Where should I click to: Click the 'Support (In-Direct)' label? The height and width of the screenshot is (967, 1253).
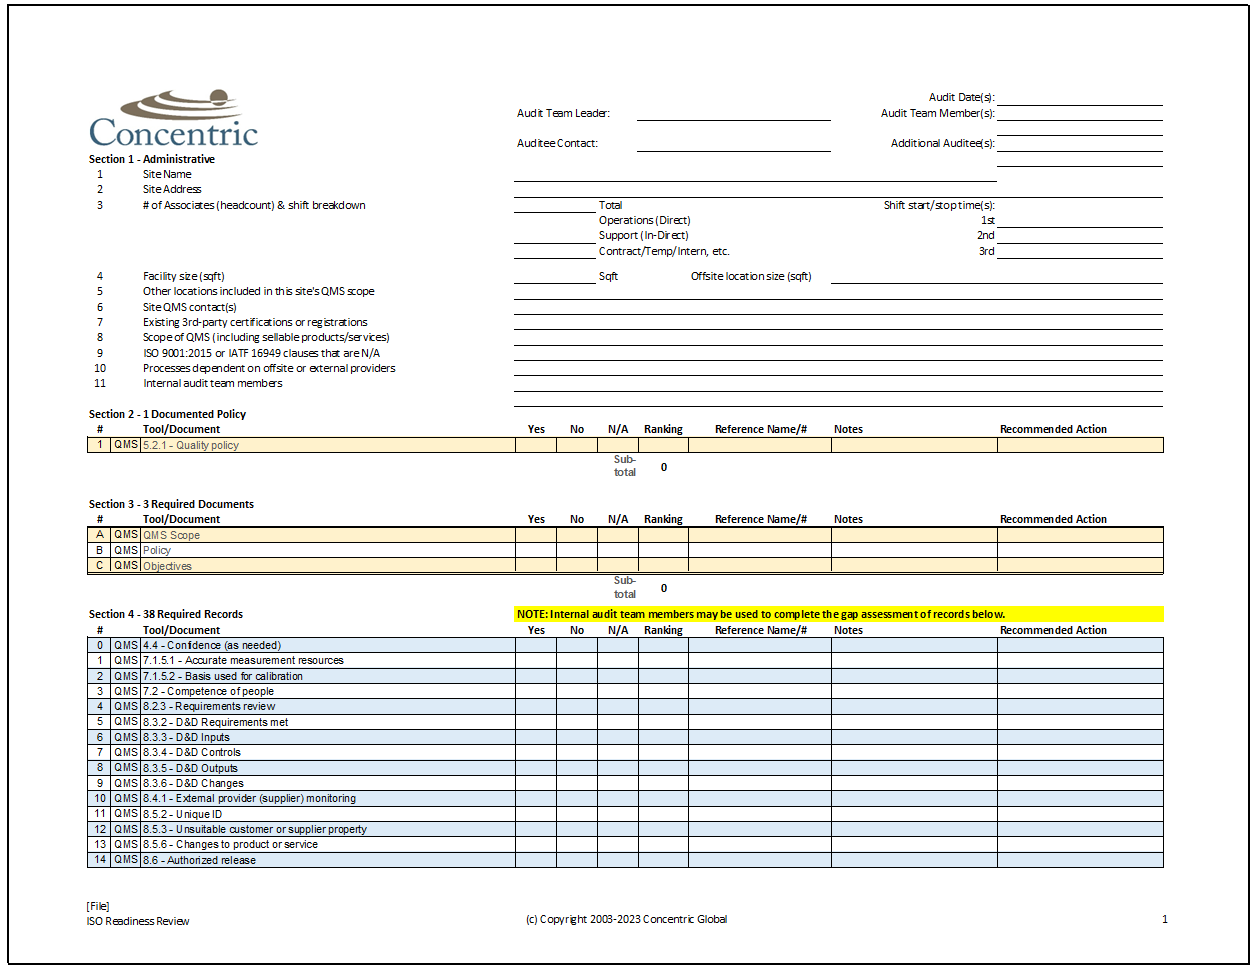(644, 235)
